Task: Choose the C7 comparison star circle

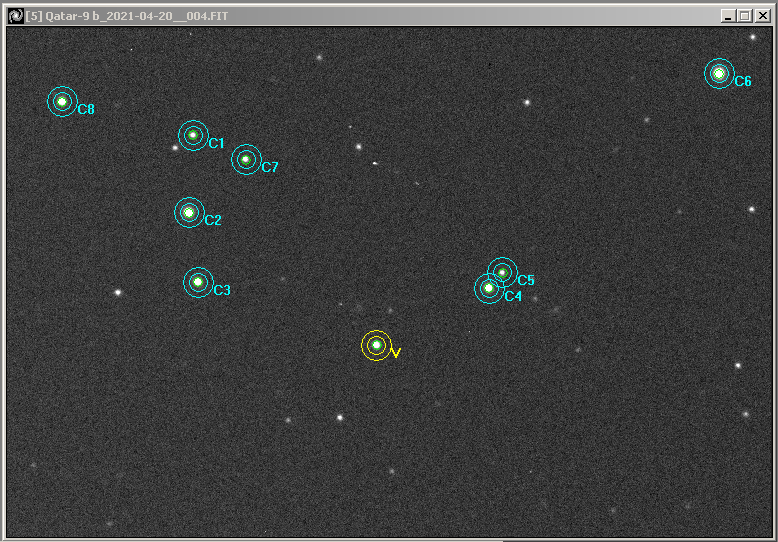Action: 246,159
